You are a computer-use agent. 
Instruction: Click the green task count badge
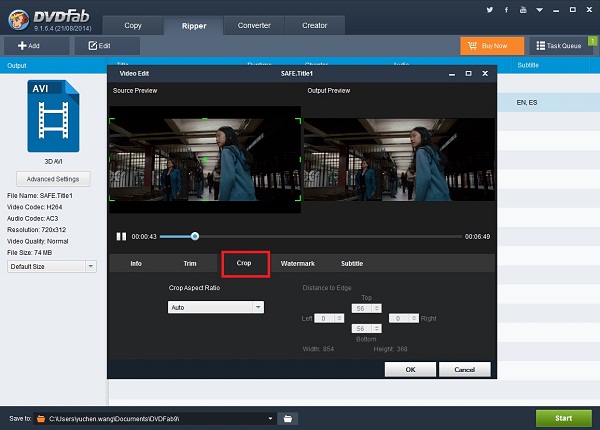[x=593, y=41]
